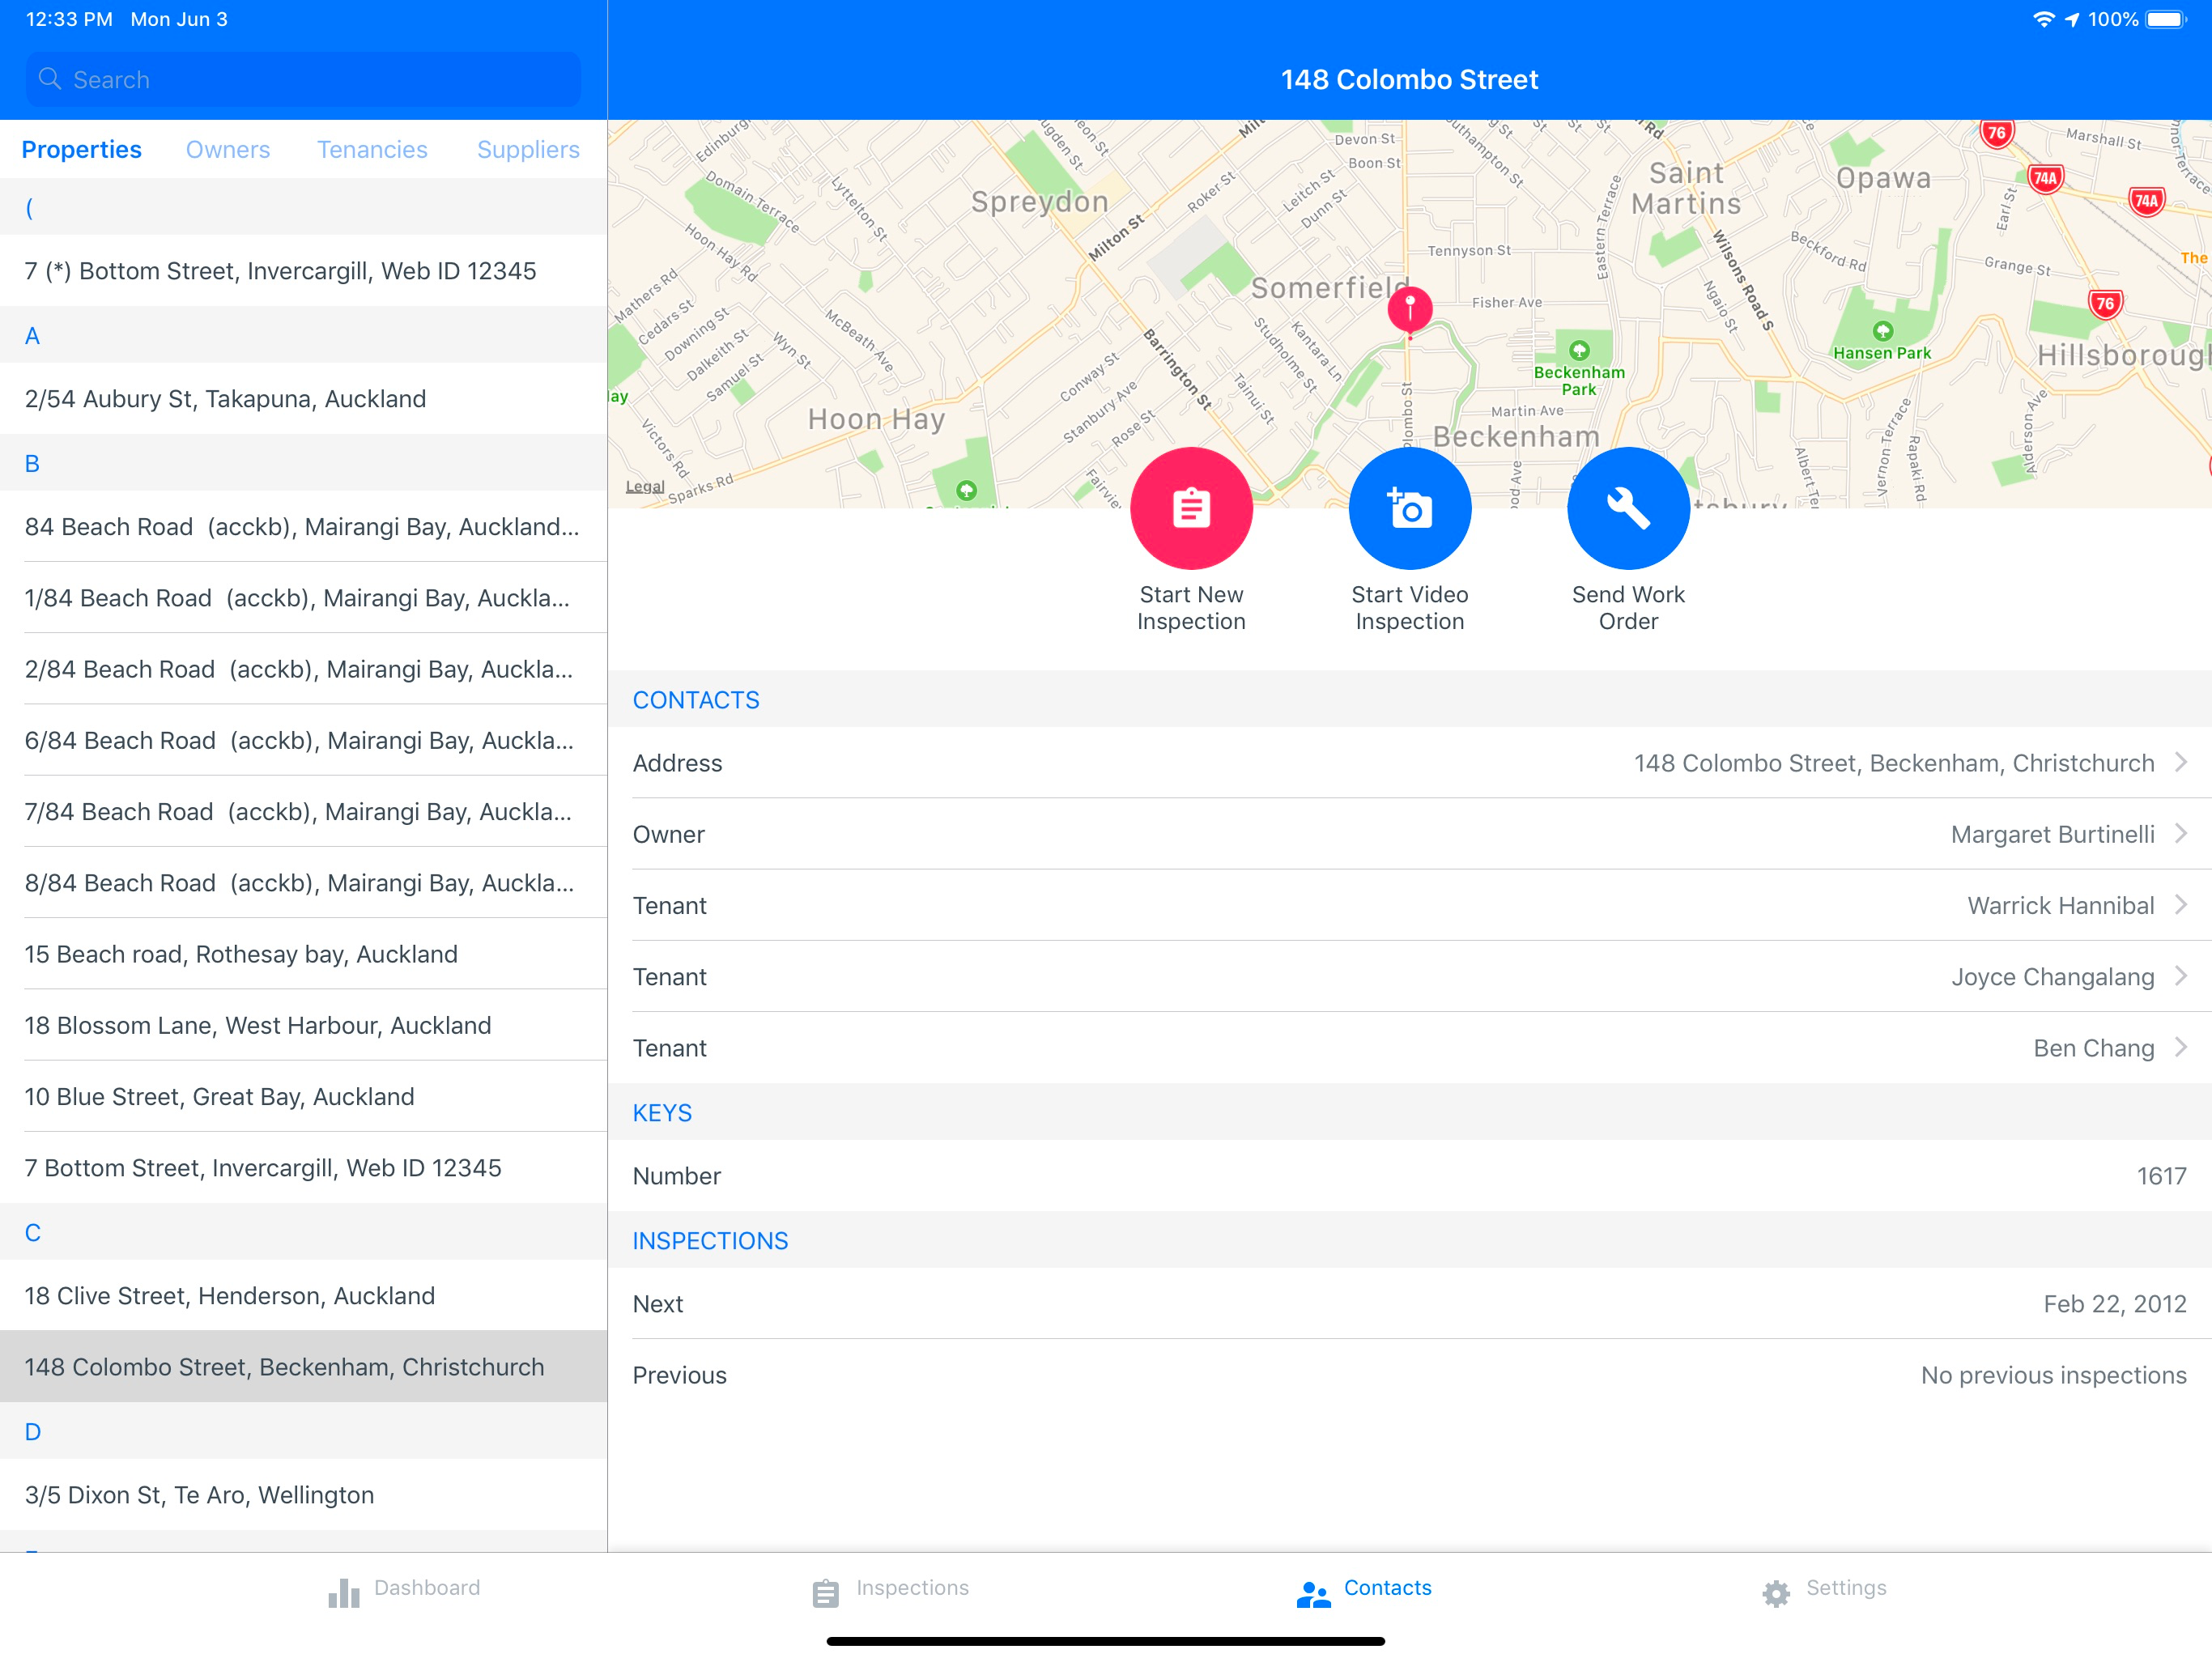Click the Beckenham Park marker on map
This screenshot has height=1658, width=2212.
[x=1579, y=351]
